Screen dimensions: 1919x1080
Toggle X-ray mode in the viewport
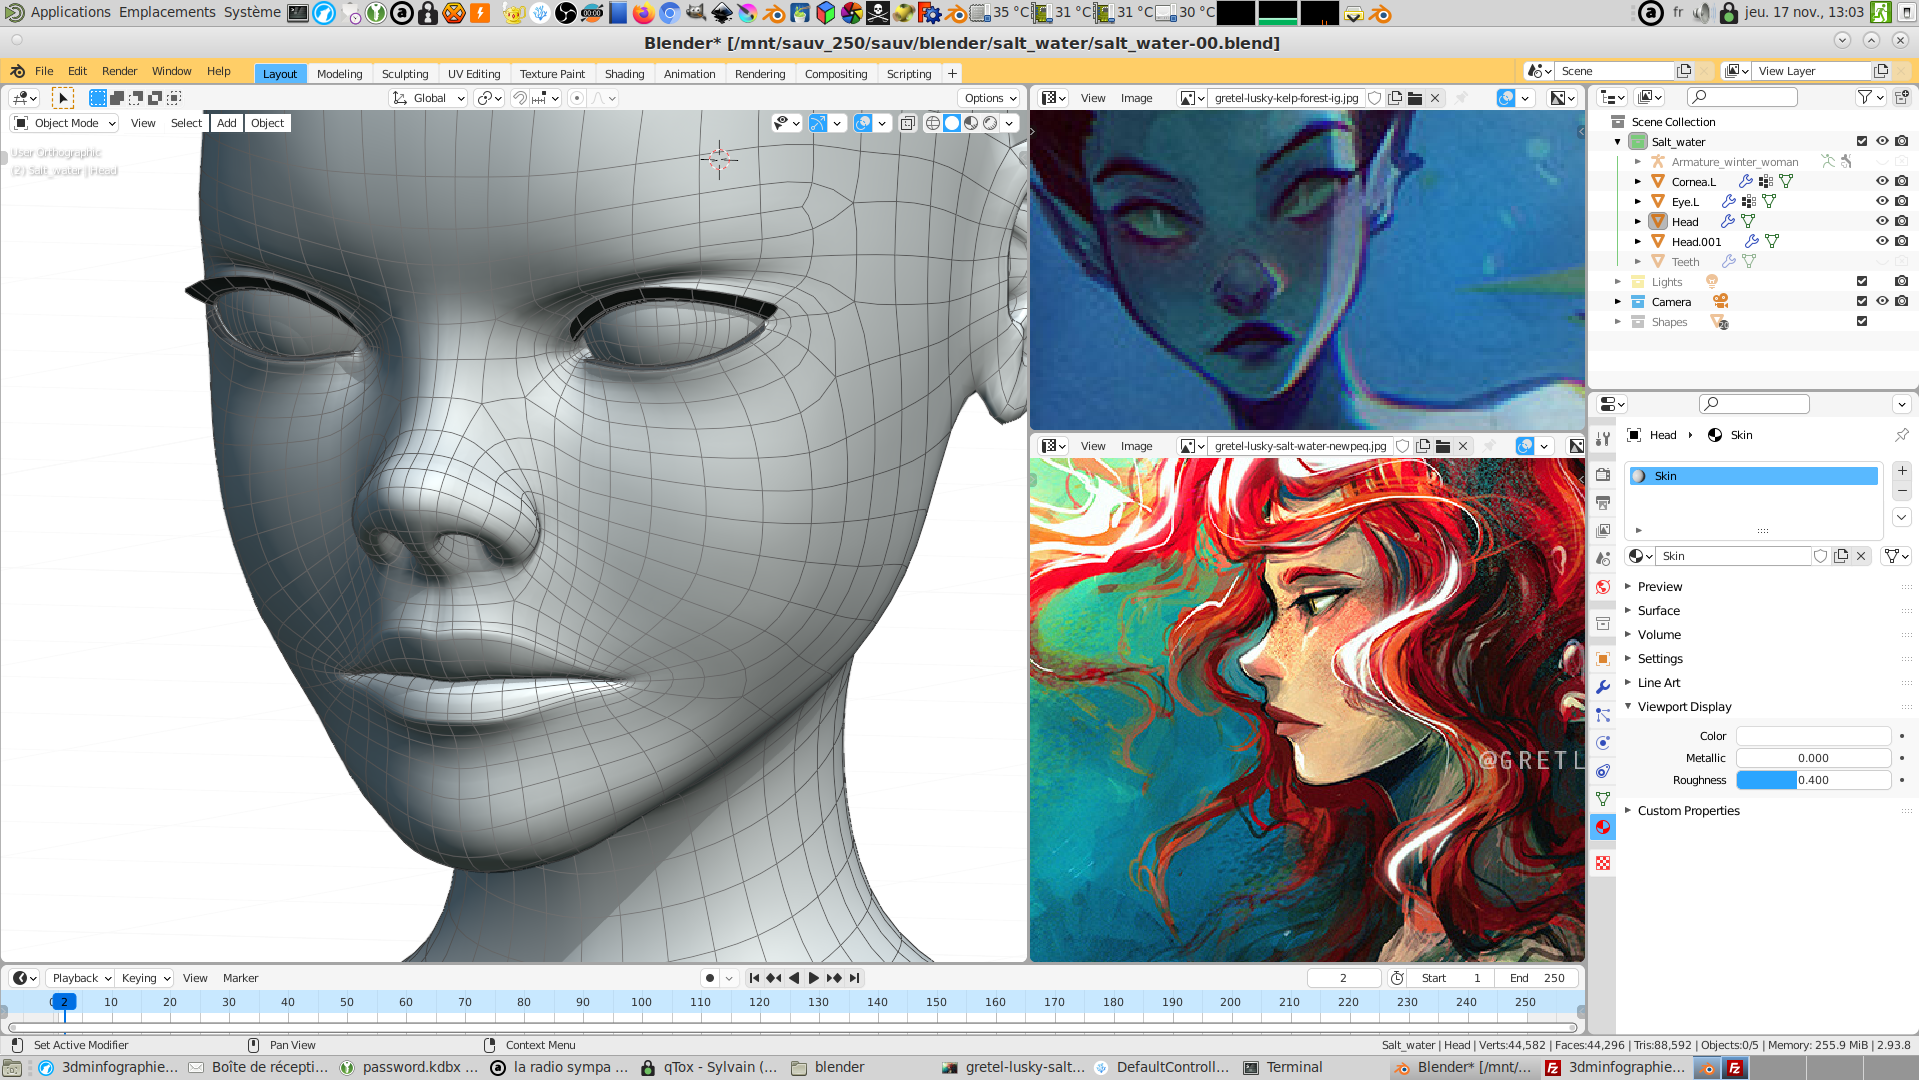pyautogui.click(x=908, y=123)
